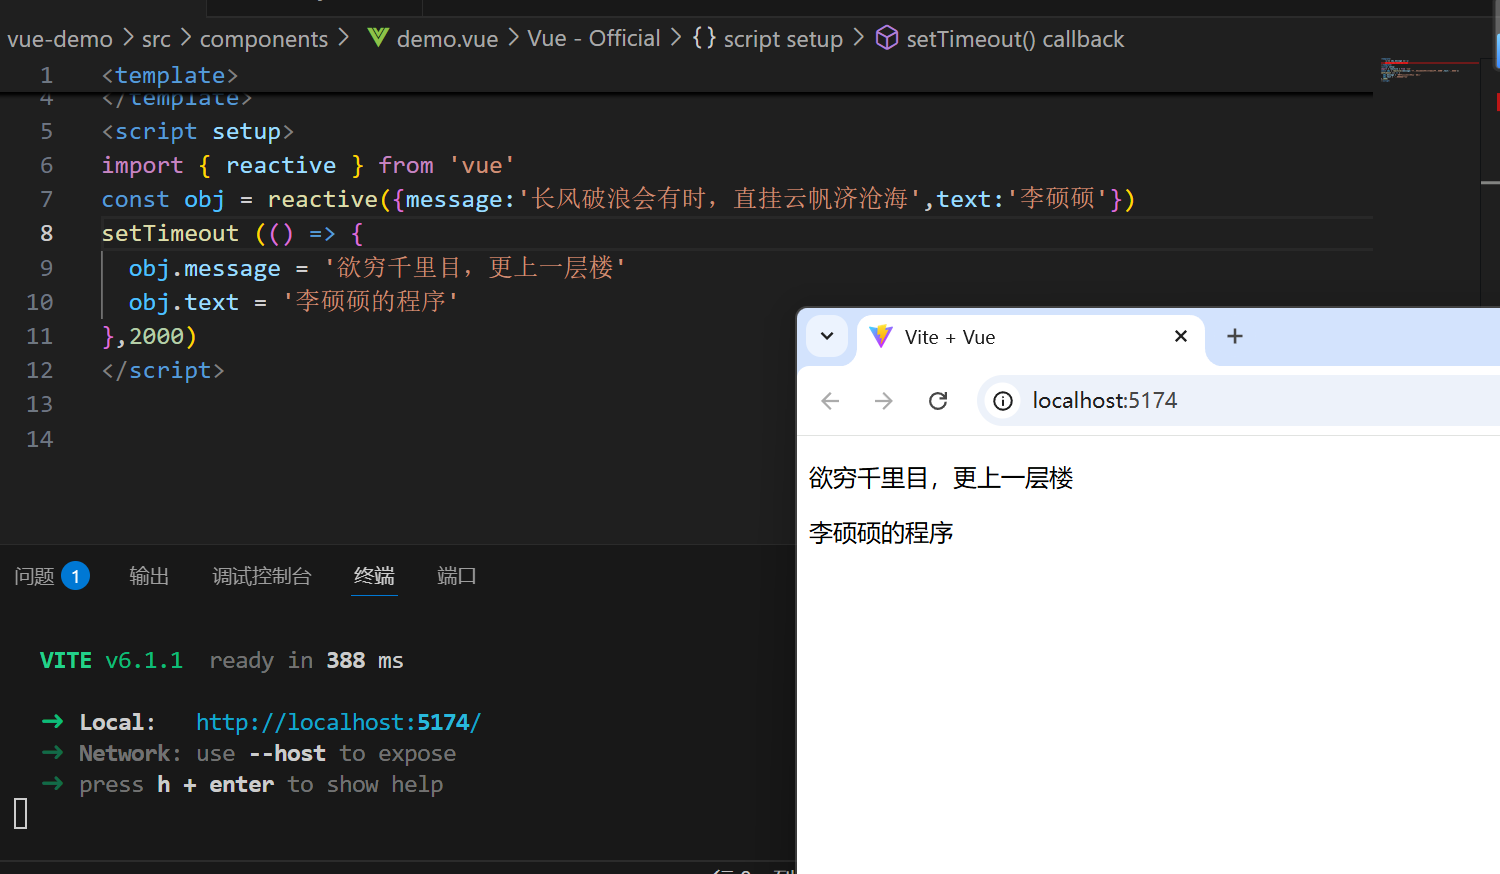The width and height of the screenshot is (1500, 874).
Task: Select the Vite + Vue browser tab
Action: pos(1031,337)
